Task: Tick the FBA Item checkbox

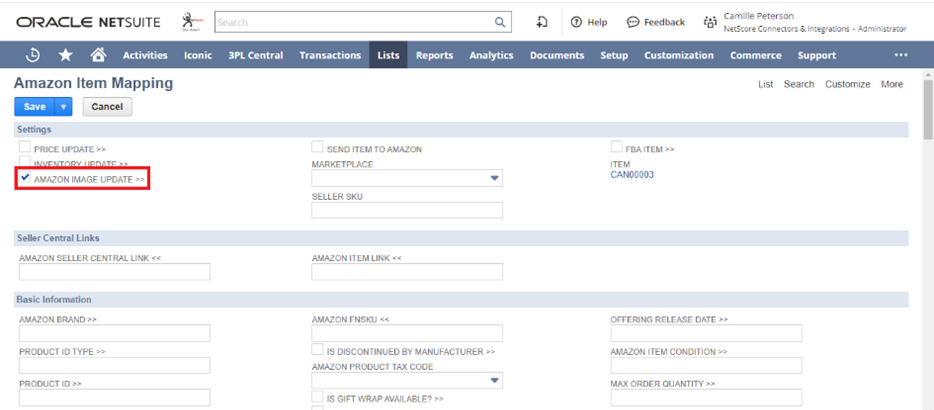Action: pyautogui.click(x=617, y=148)
